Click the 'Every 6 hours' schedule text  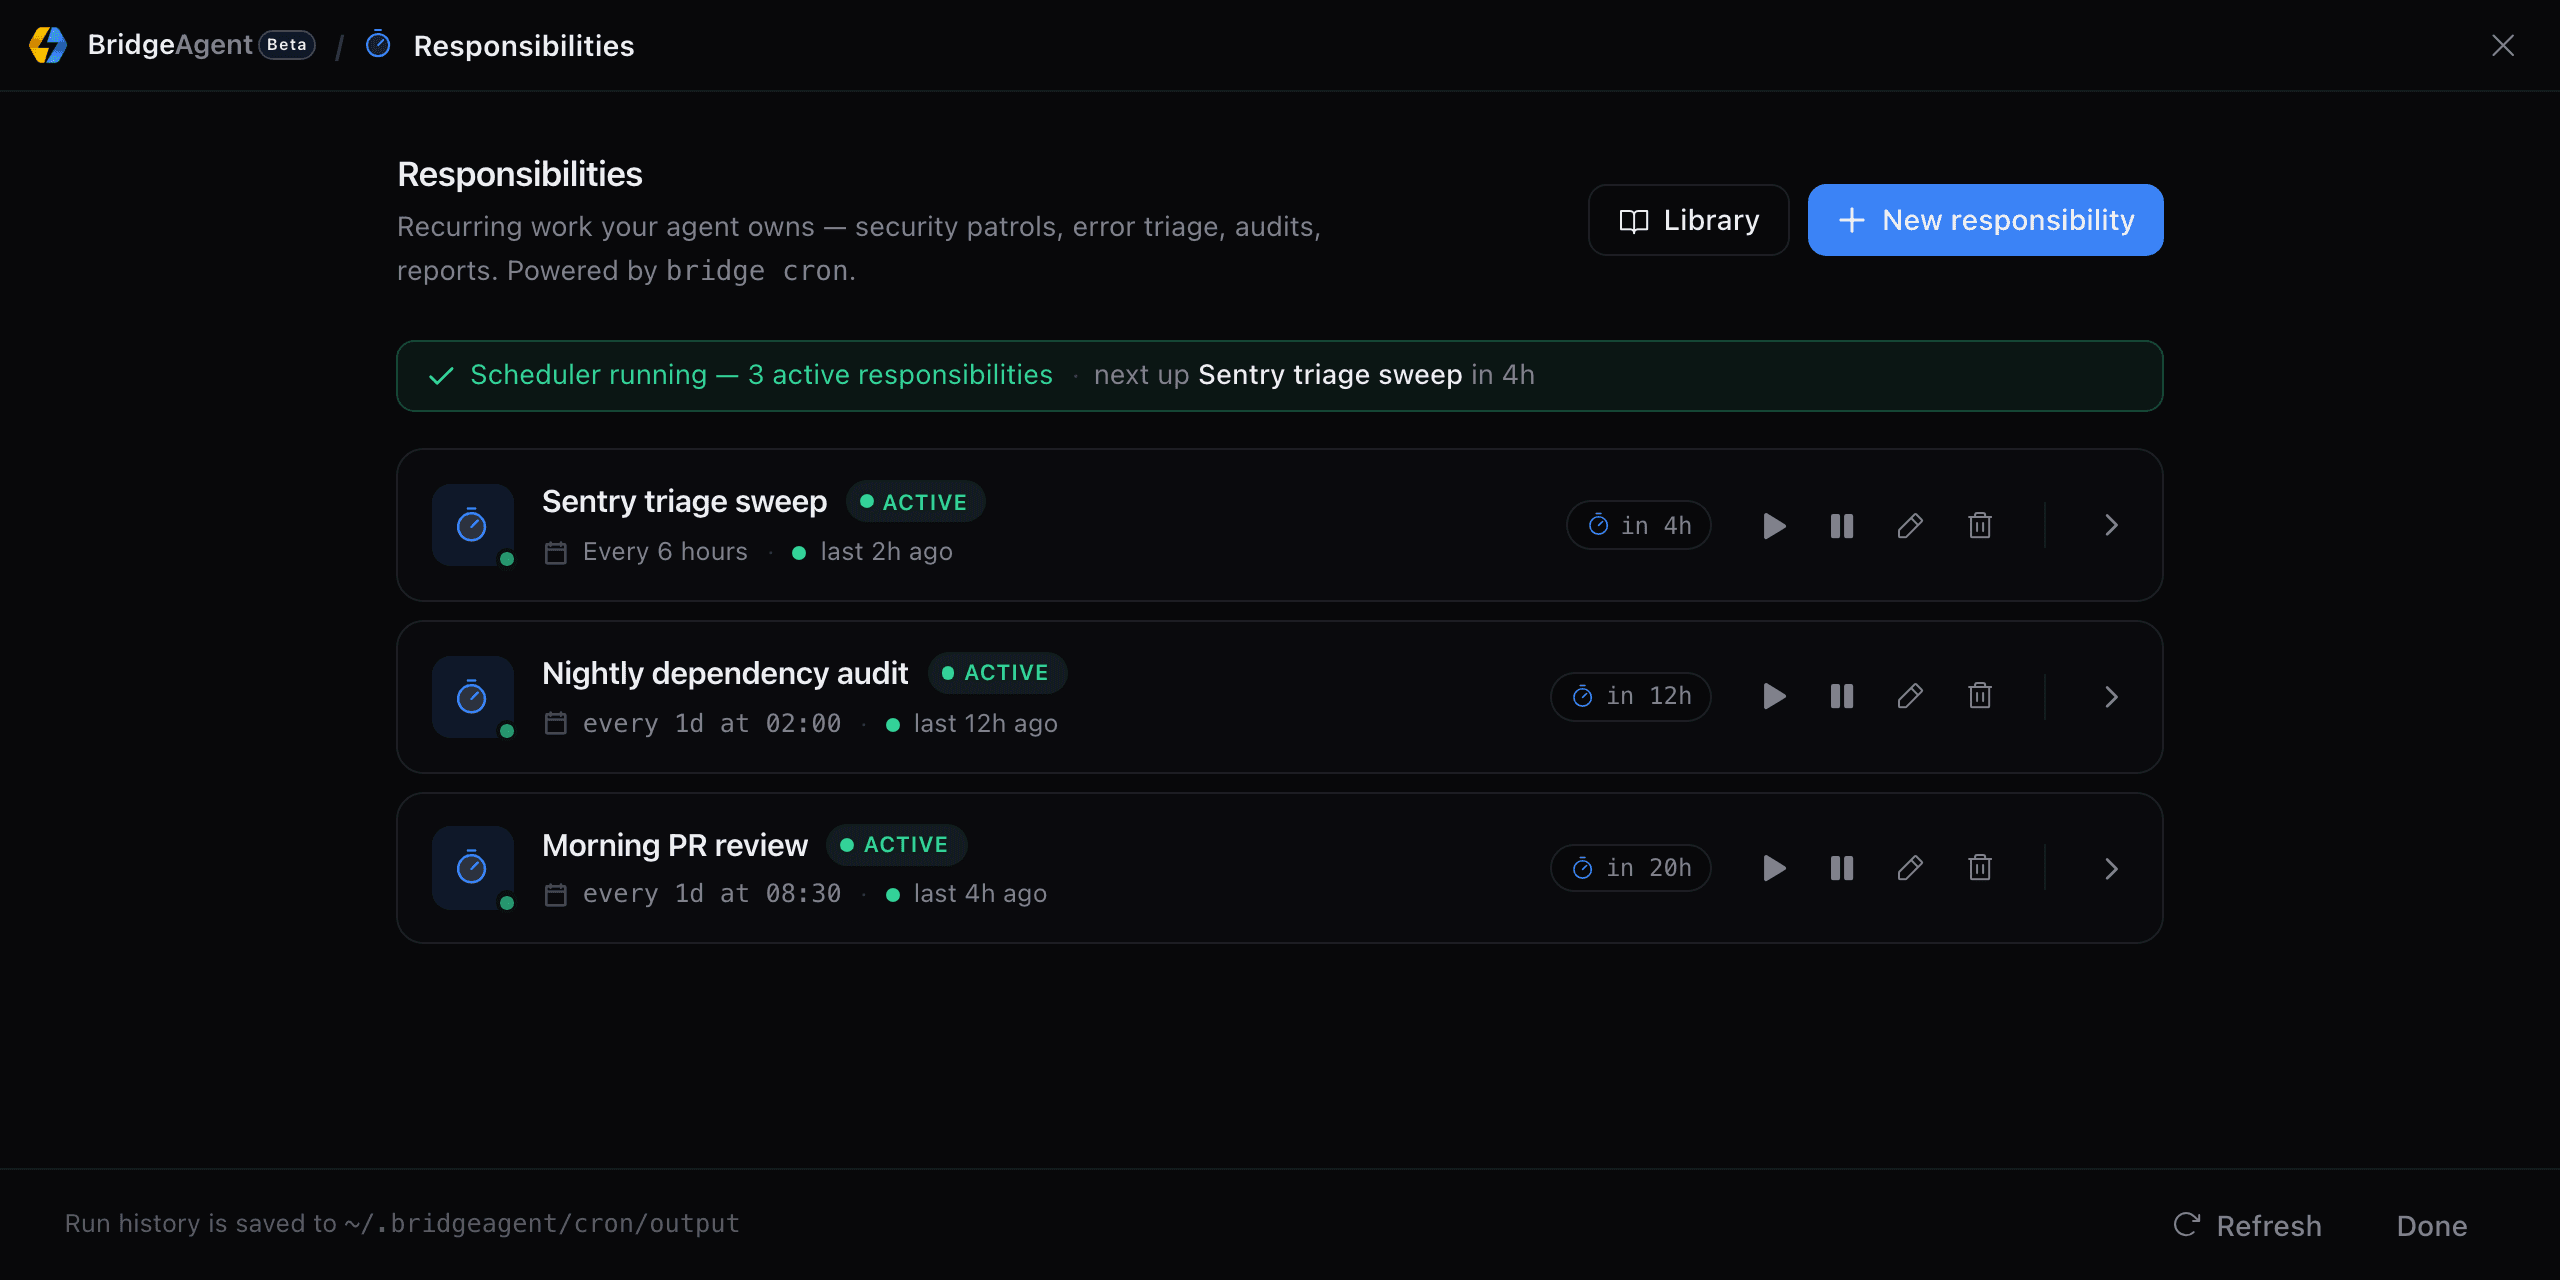pyautogui.click(x=665, y=552)
